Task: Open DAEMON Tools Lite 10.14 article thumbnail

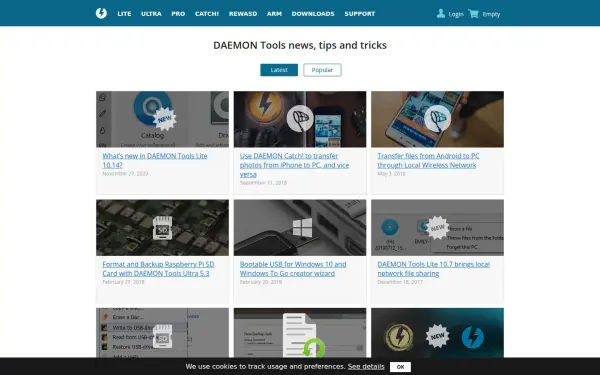Action: click(x=162, y=119)
